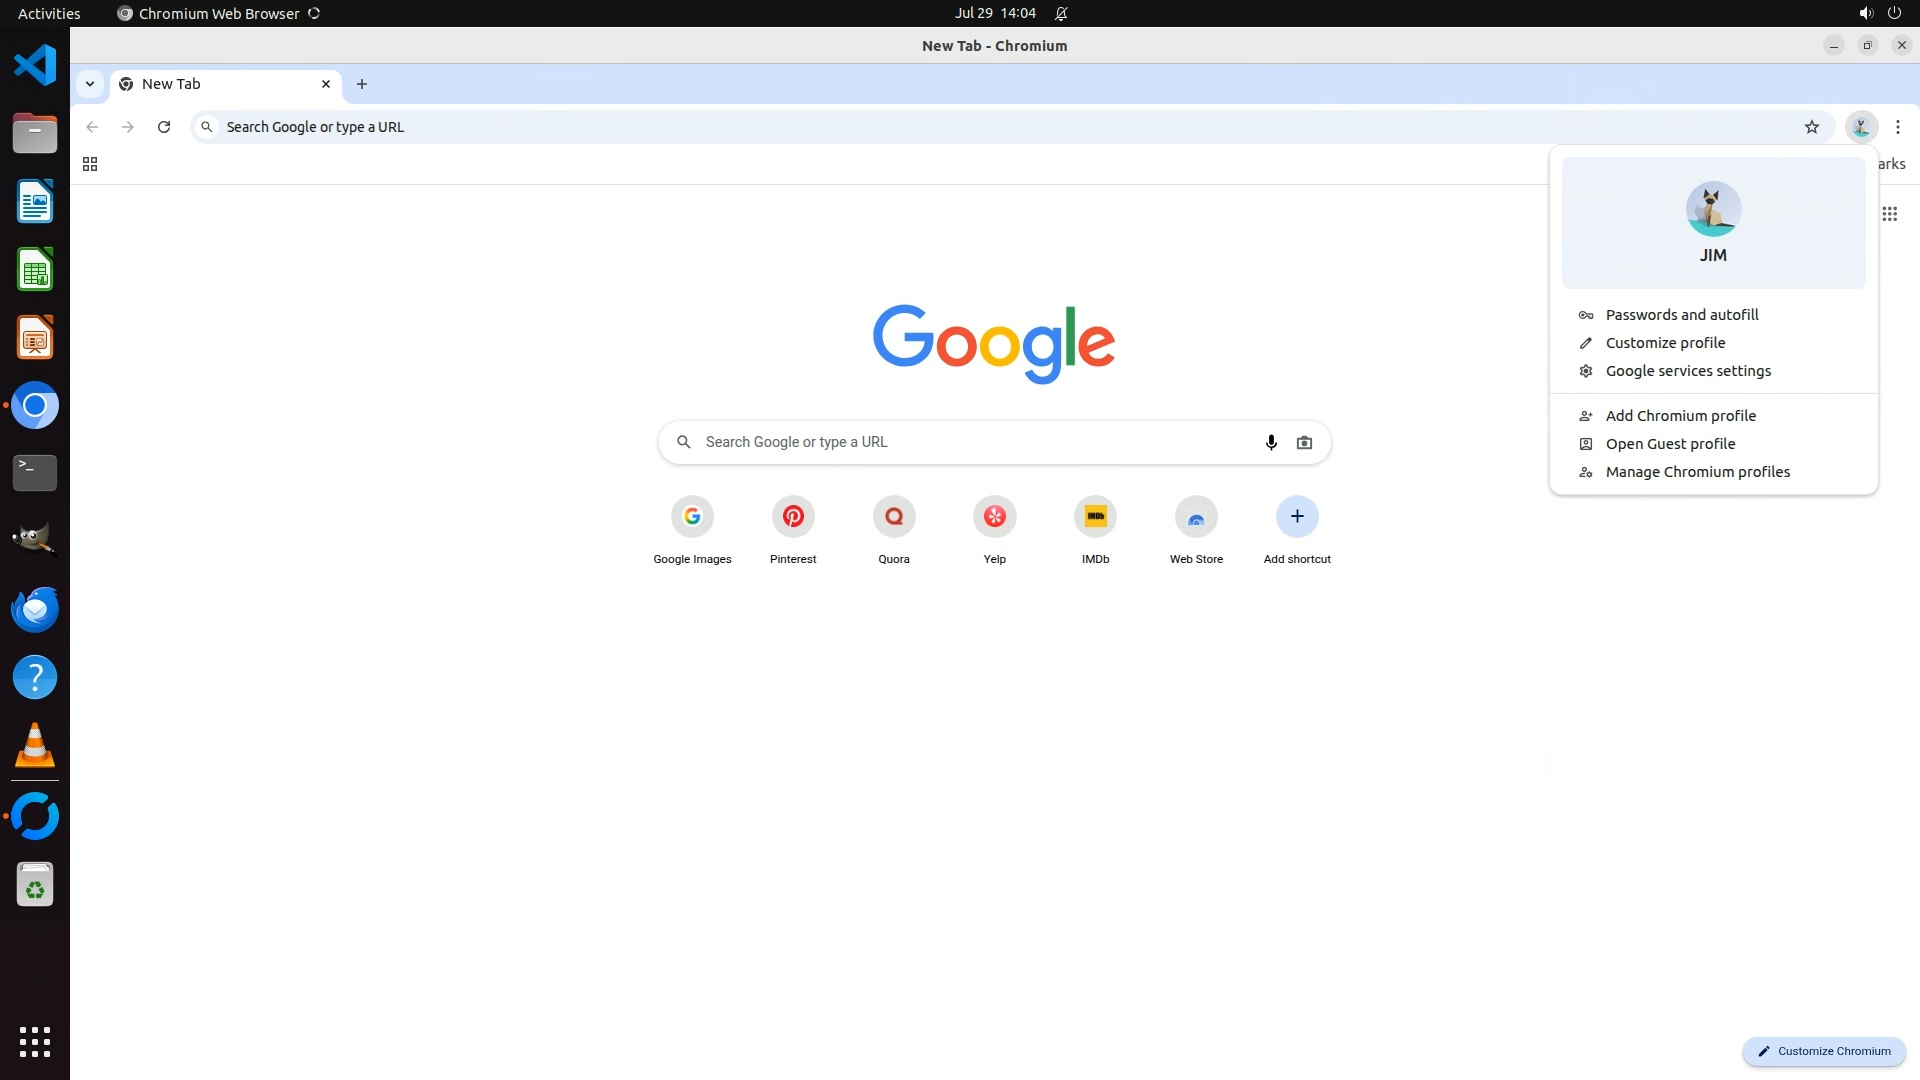This screenshot has width=1920, height=1080.
Task: Open the Yelp shortcut icon
Action: click(x=994, y=517)
